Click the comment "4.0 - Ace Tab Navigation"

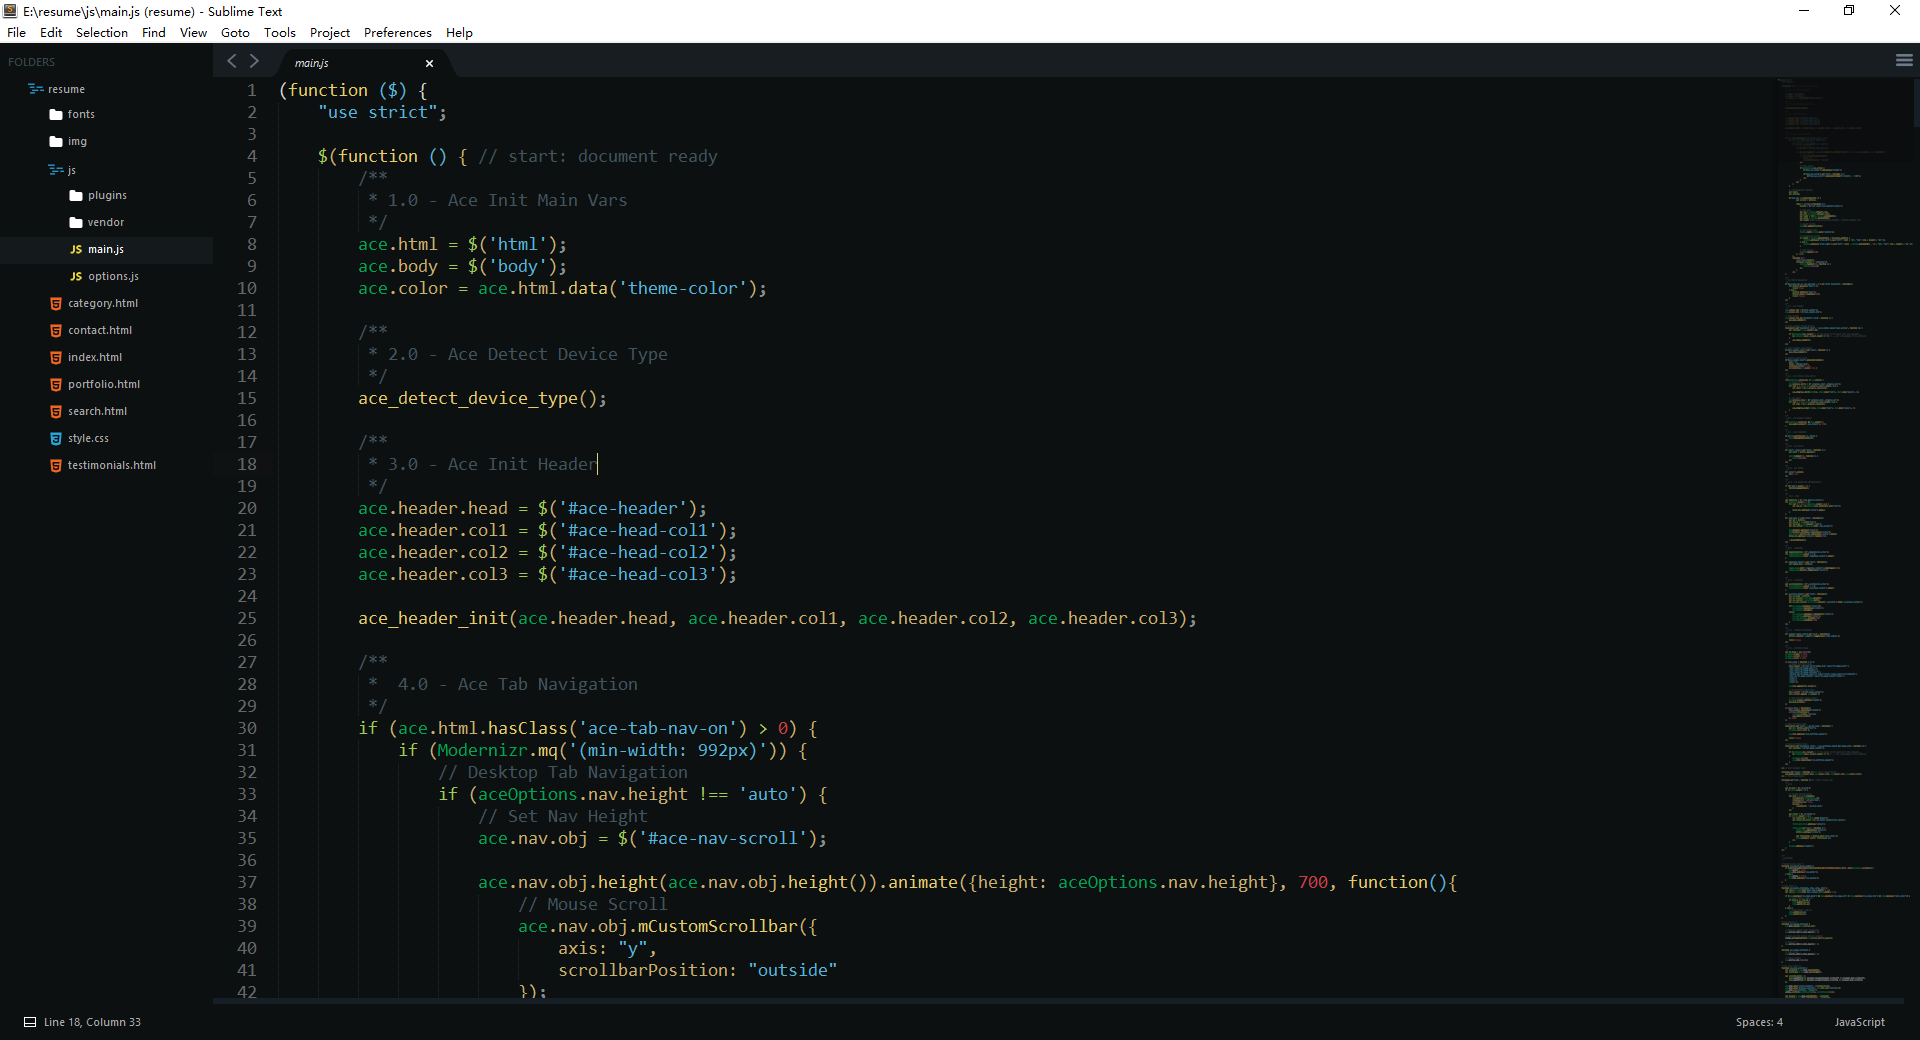pyautogui.click(x=517, y=684)
